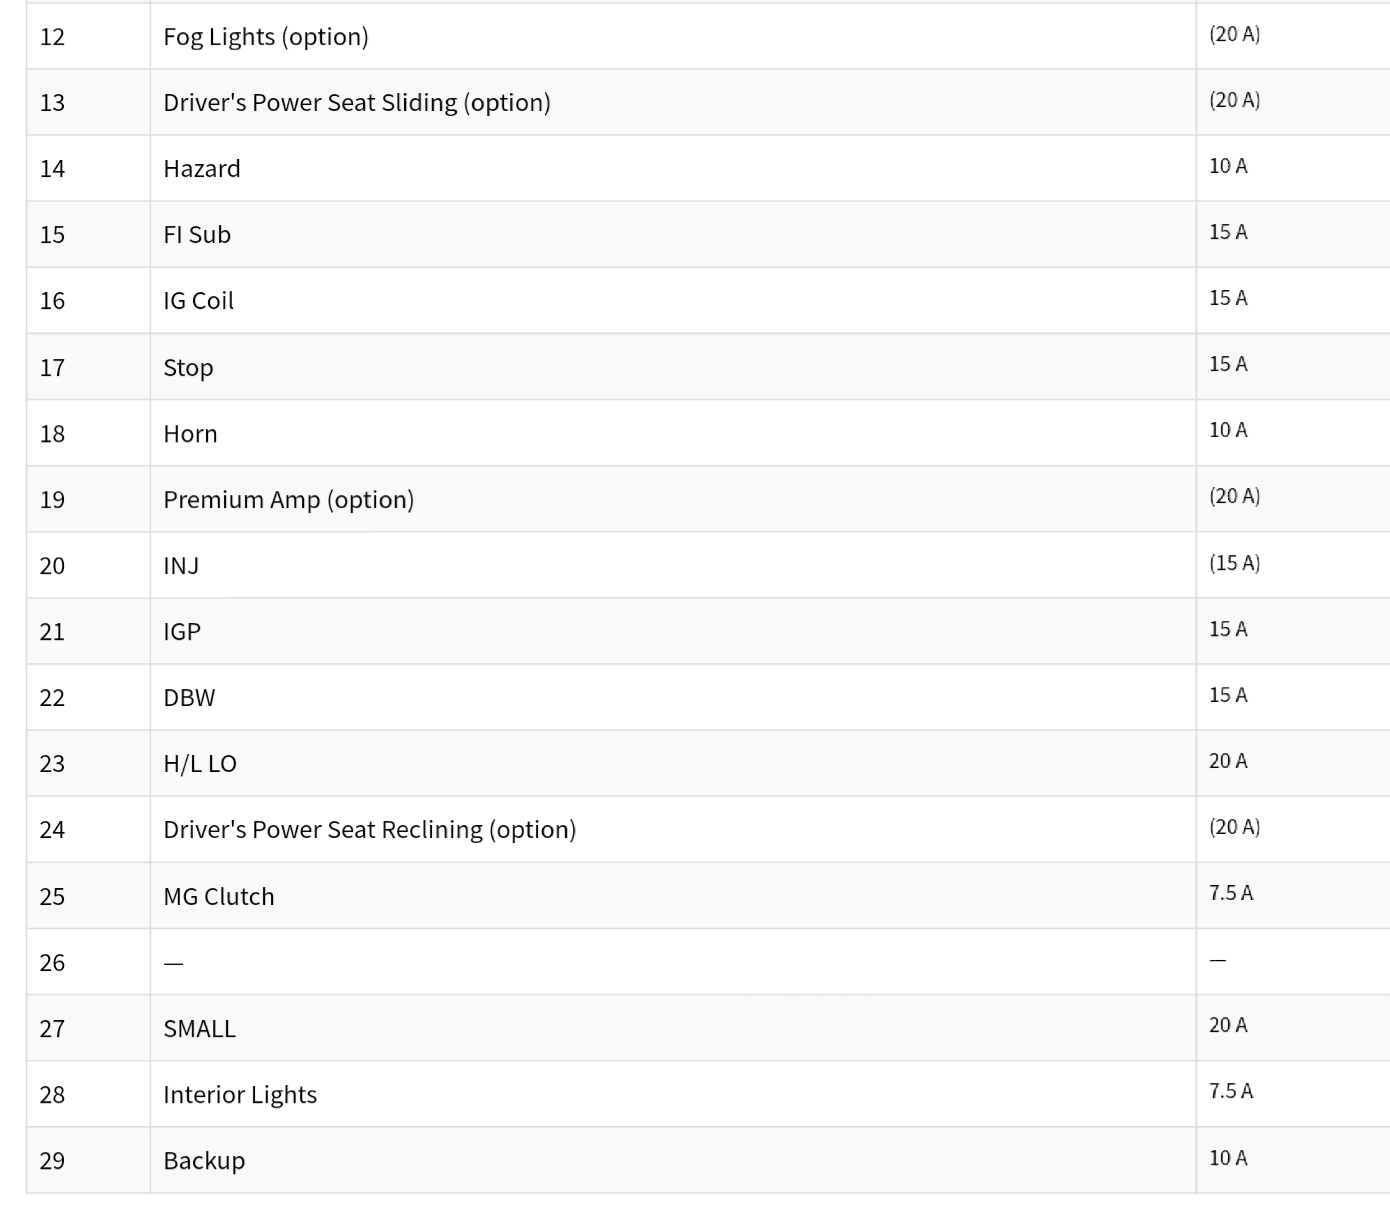Screen dimensions: 1390x1216
Task: Click the SMALL fuse label
Action: pyautogui.click(x=200, y=1029)
